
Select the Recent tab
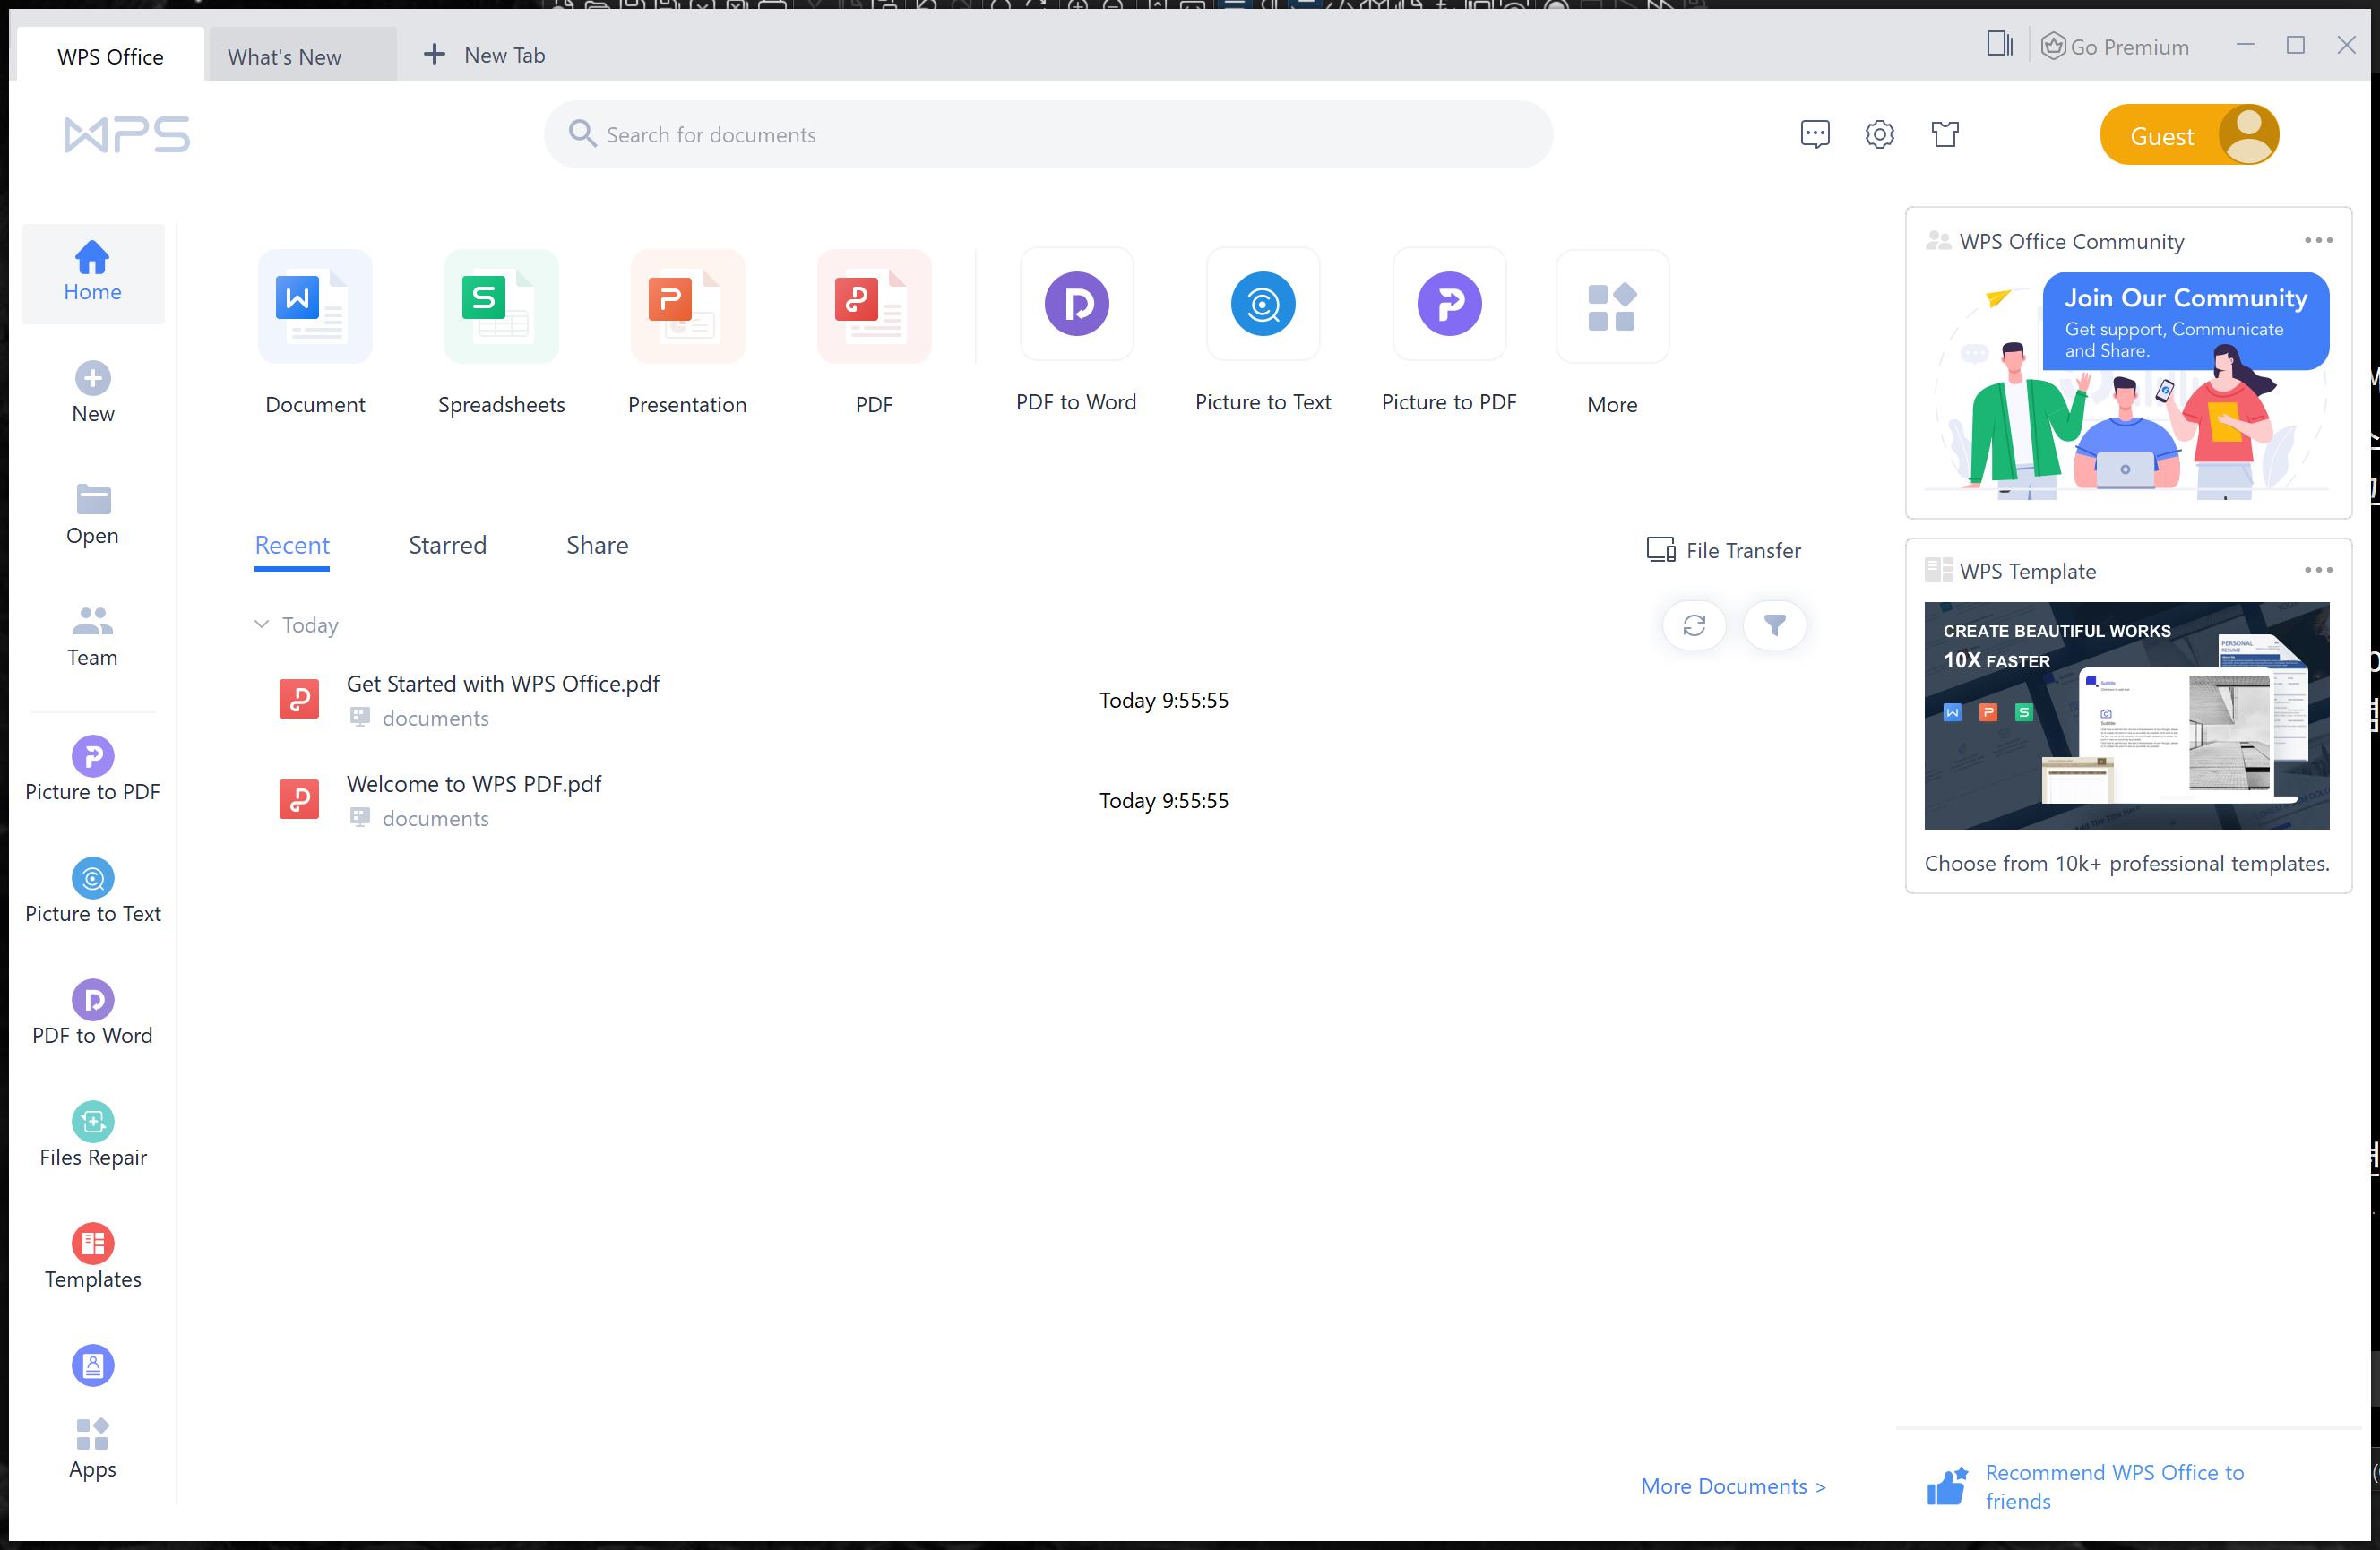[292, 546]
